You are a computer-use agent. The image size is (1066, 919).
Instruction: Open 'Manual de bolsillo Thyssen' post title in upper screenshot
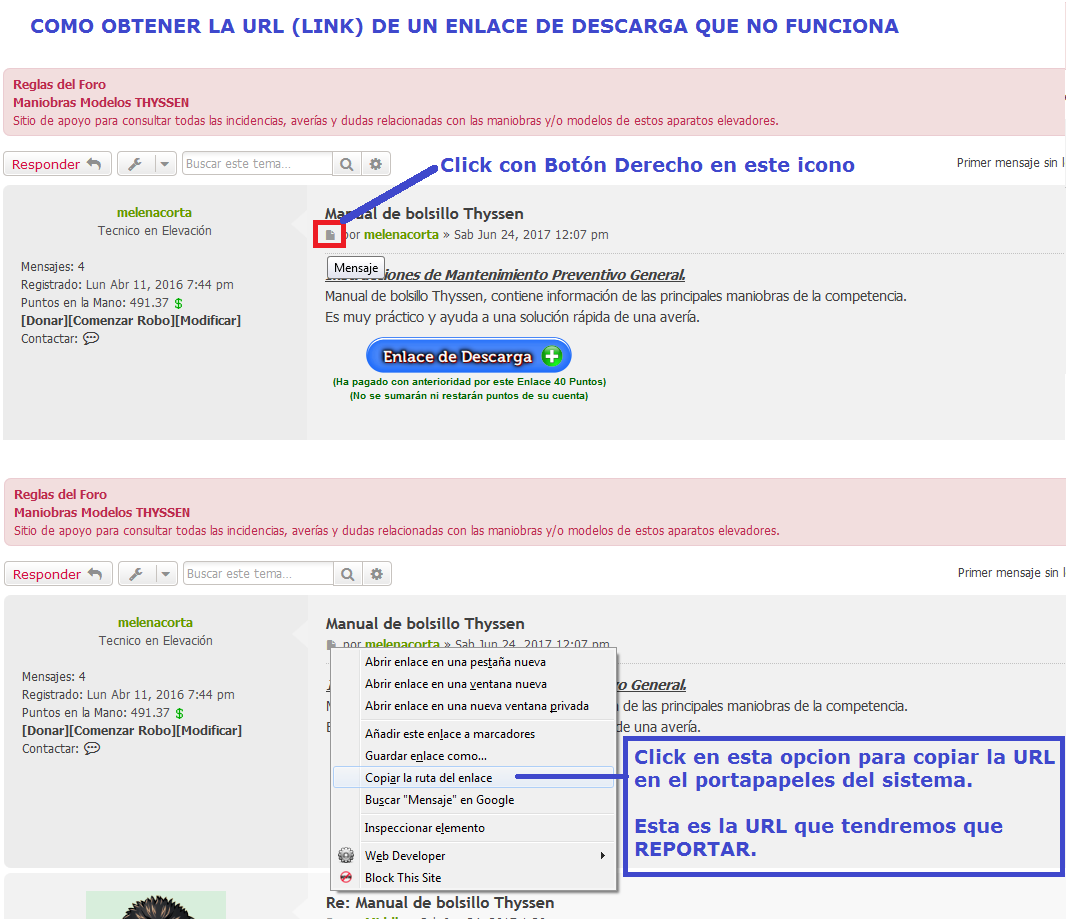coord(424,213)
